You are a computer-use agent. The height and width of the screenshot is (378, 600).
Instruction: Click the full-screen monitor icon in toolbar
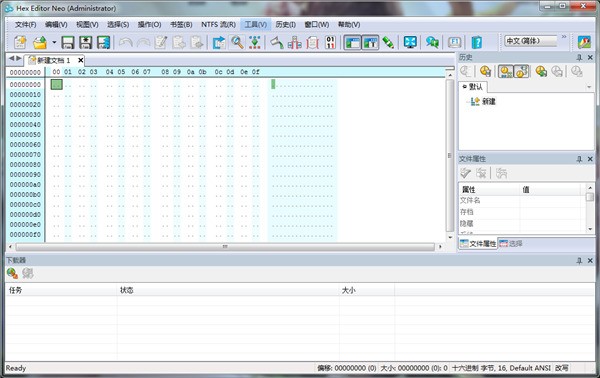410,42
